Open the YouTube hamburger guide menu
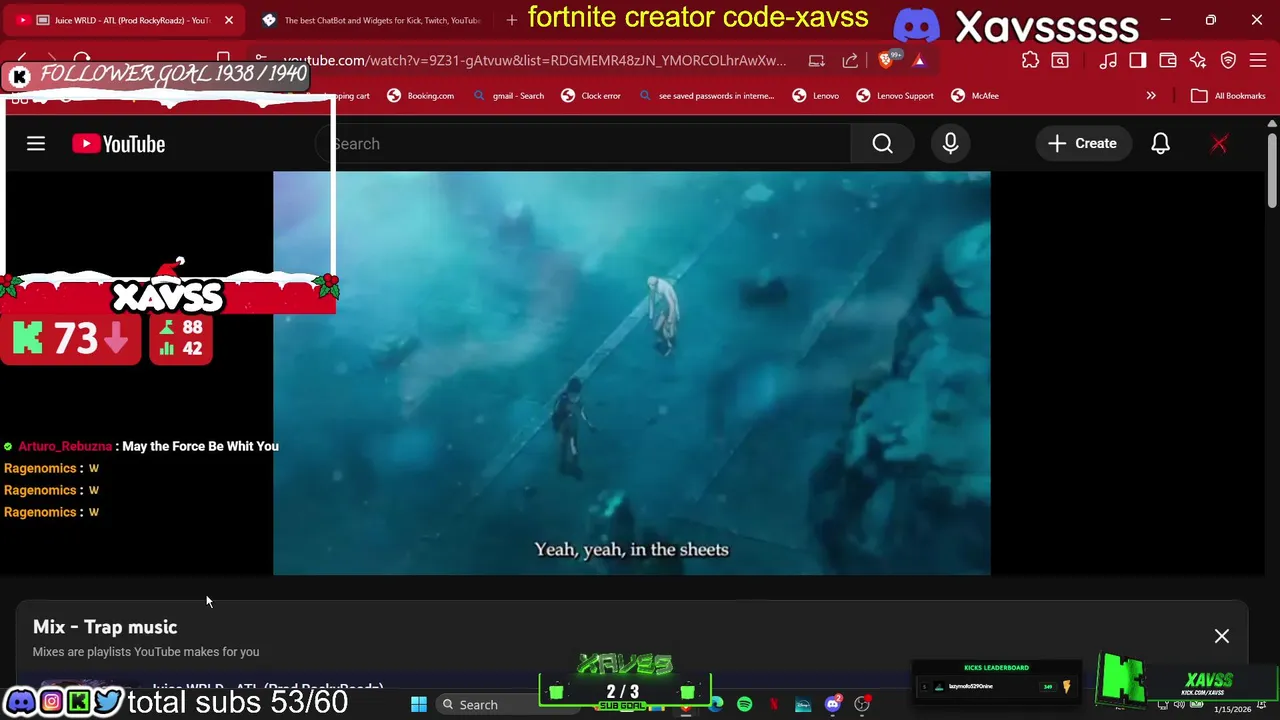The height and width of the screenshot is (720, 1280). click(x=36, y=144)
